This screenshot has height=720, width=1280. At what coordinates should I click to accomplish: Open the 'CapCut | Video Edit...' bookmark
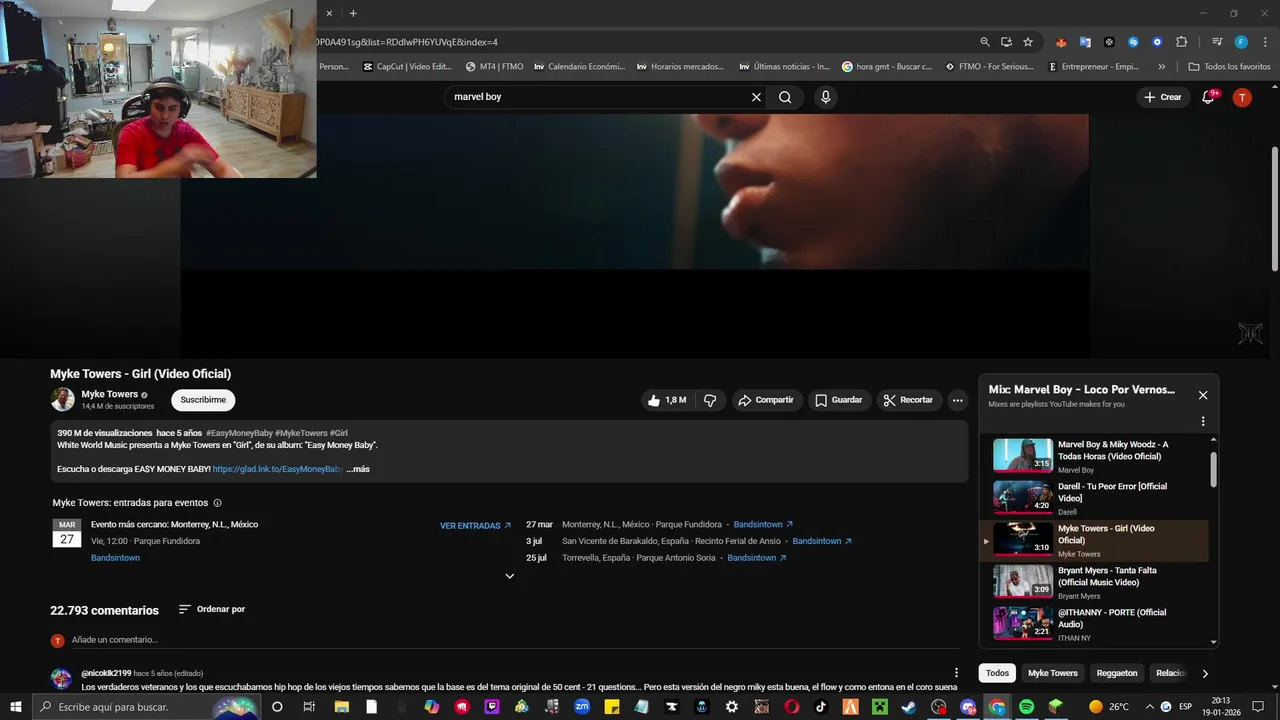click(407, 67)
